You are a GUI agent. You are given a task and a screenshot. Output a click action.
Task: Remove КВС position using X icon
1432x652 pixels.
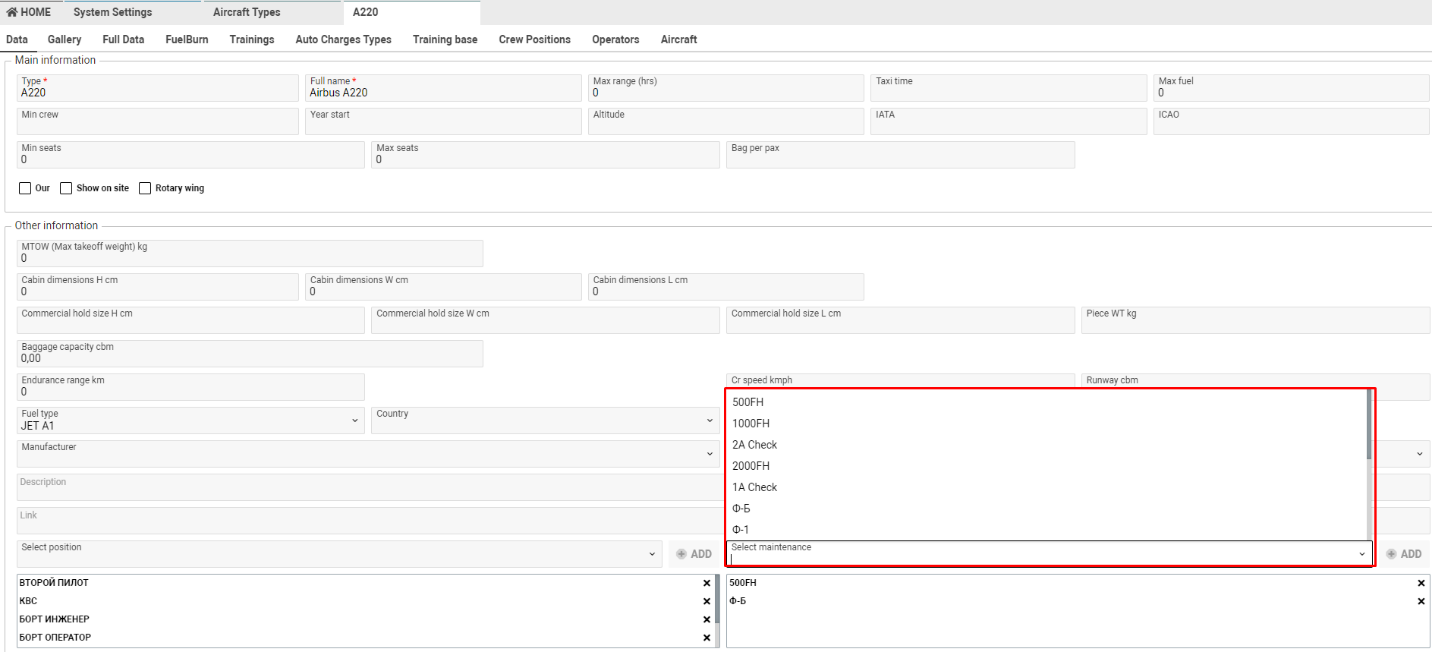[706, 601]
